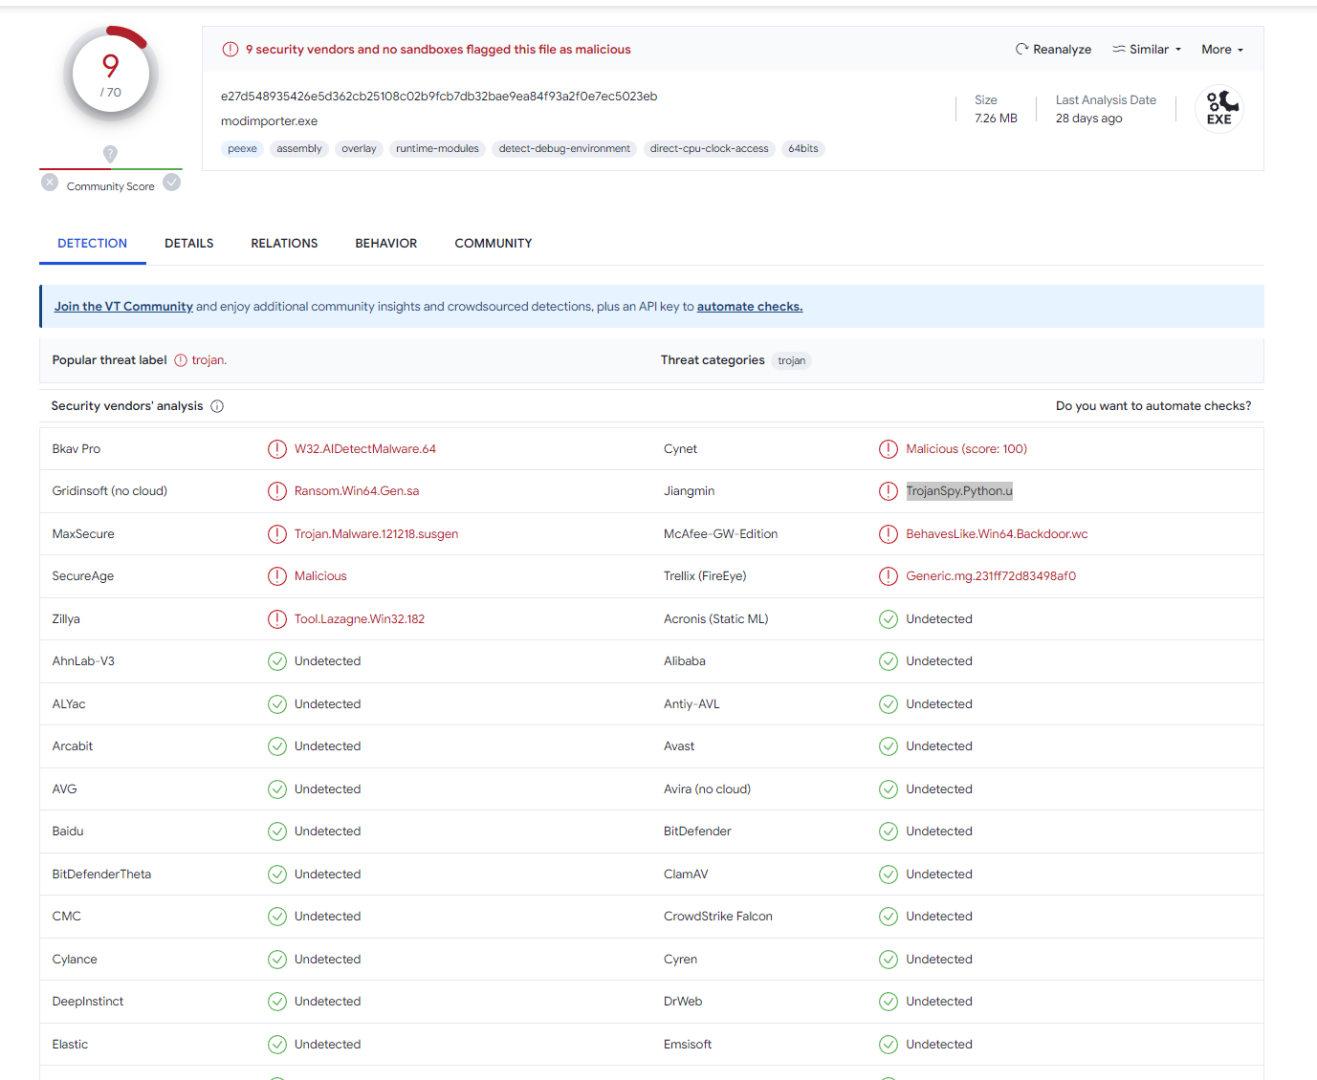Follow the automate checks link
1317x1080 pixels.
[x=750, y=307]
